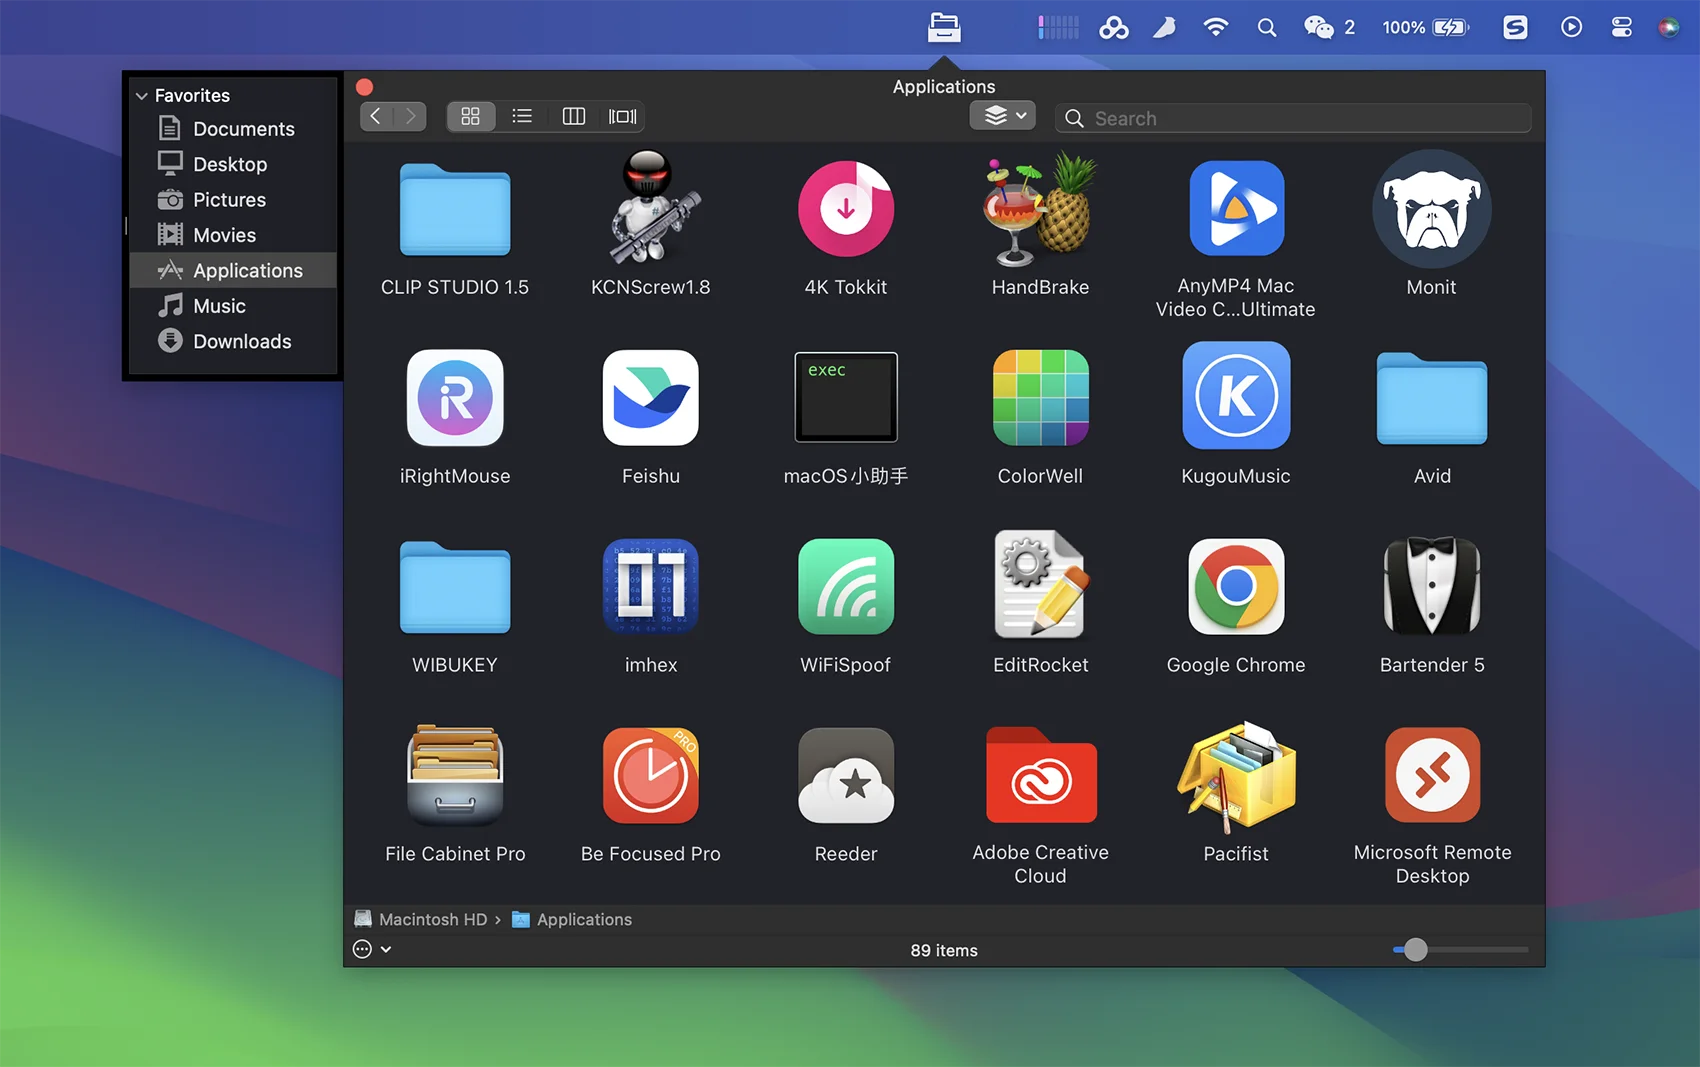Select the WIBUKEY folder
The width and height of the screenshot is (1700, 1067).
point(455,587)
